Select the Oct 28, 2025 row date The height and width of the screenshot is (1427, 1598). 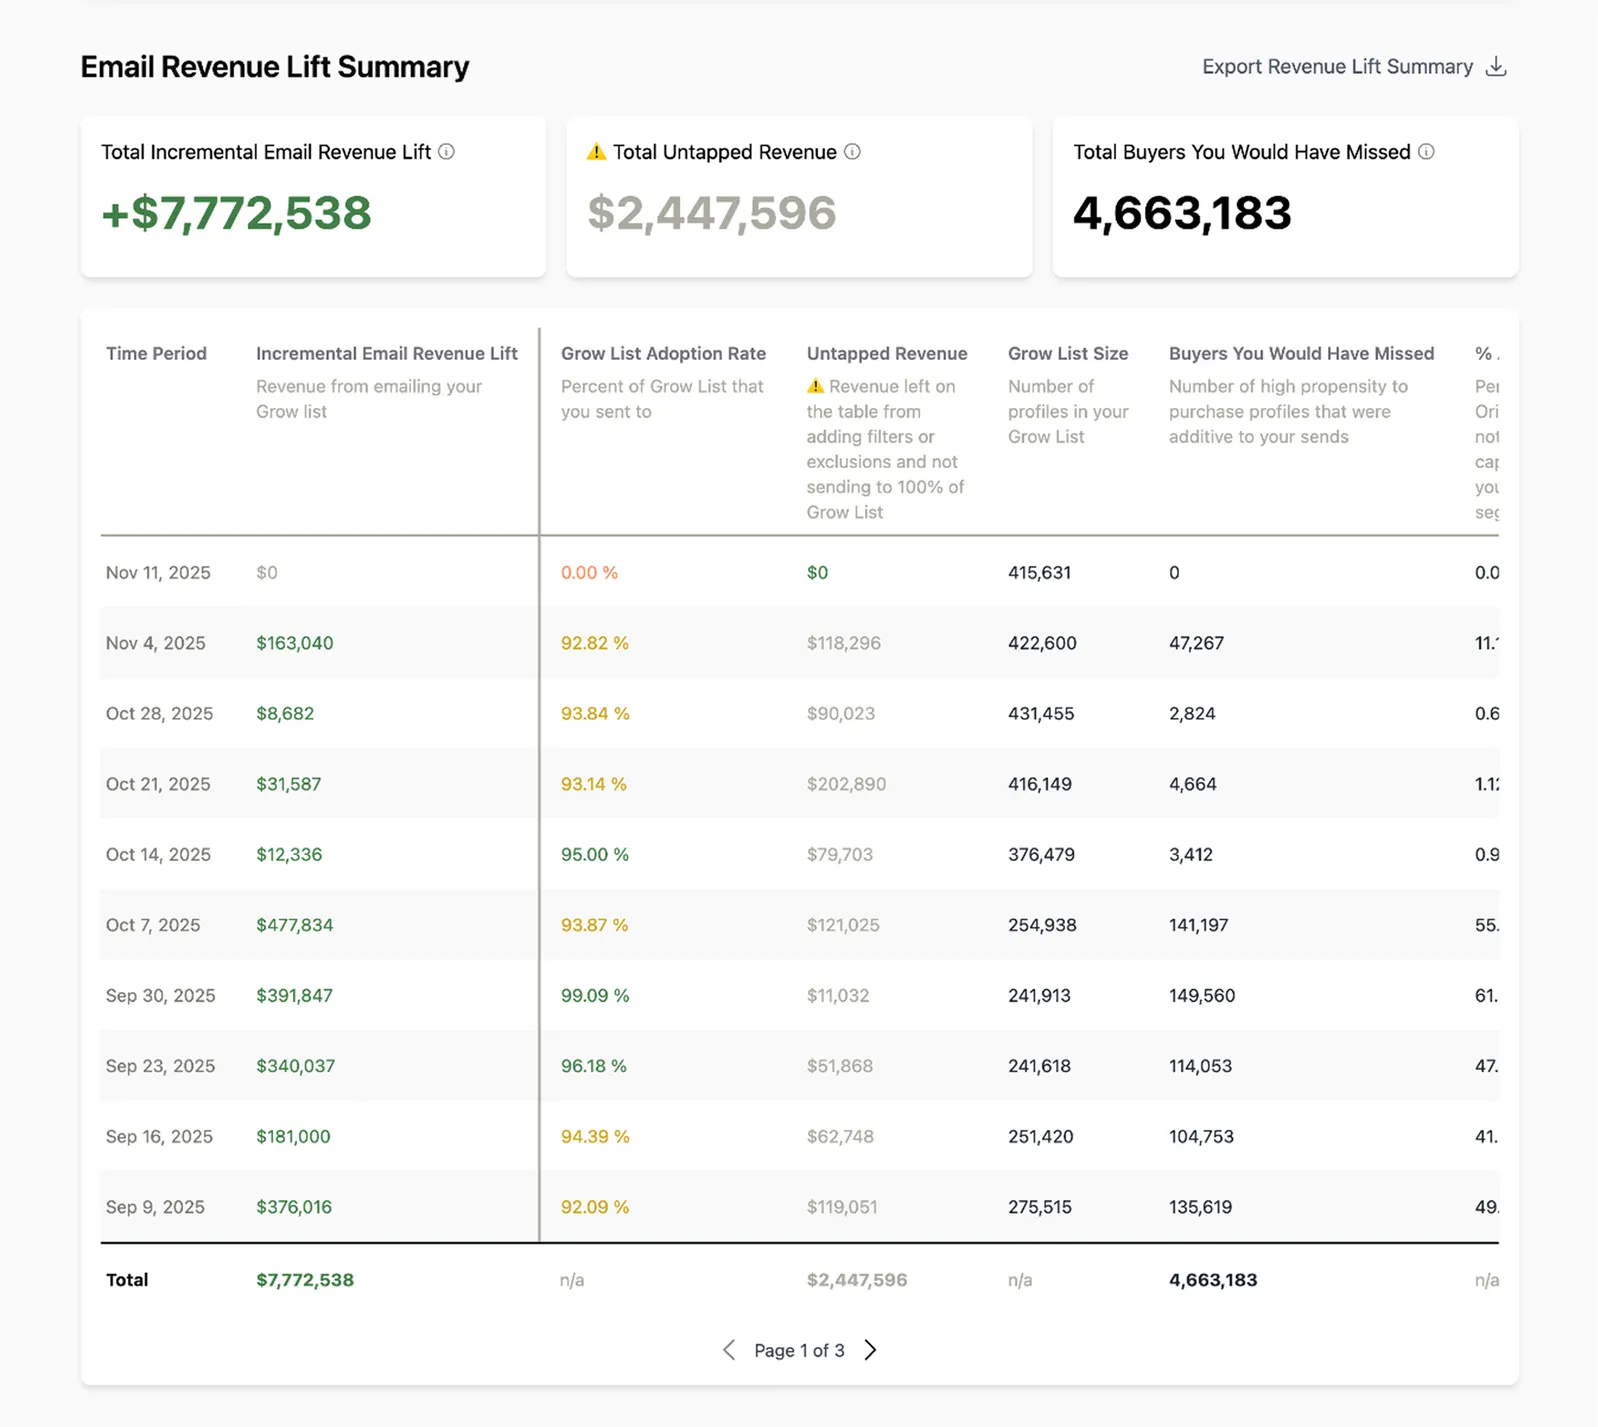pos(159,714)
